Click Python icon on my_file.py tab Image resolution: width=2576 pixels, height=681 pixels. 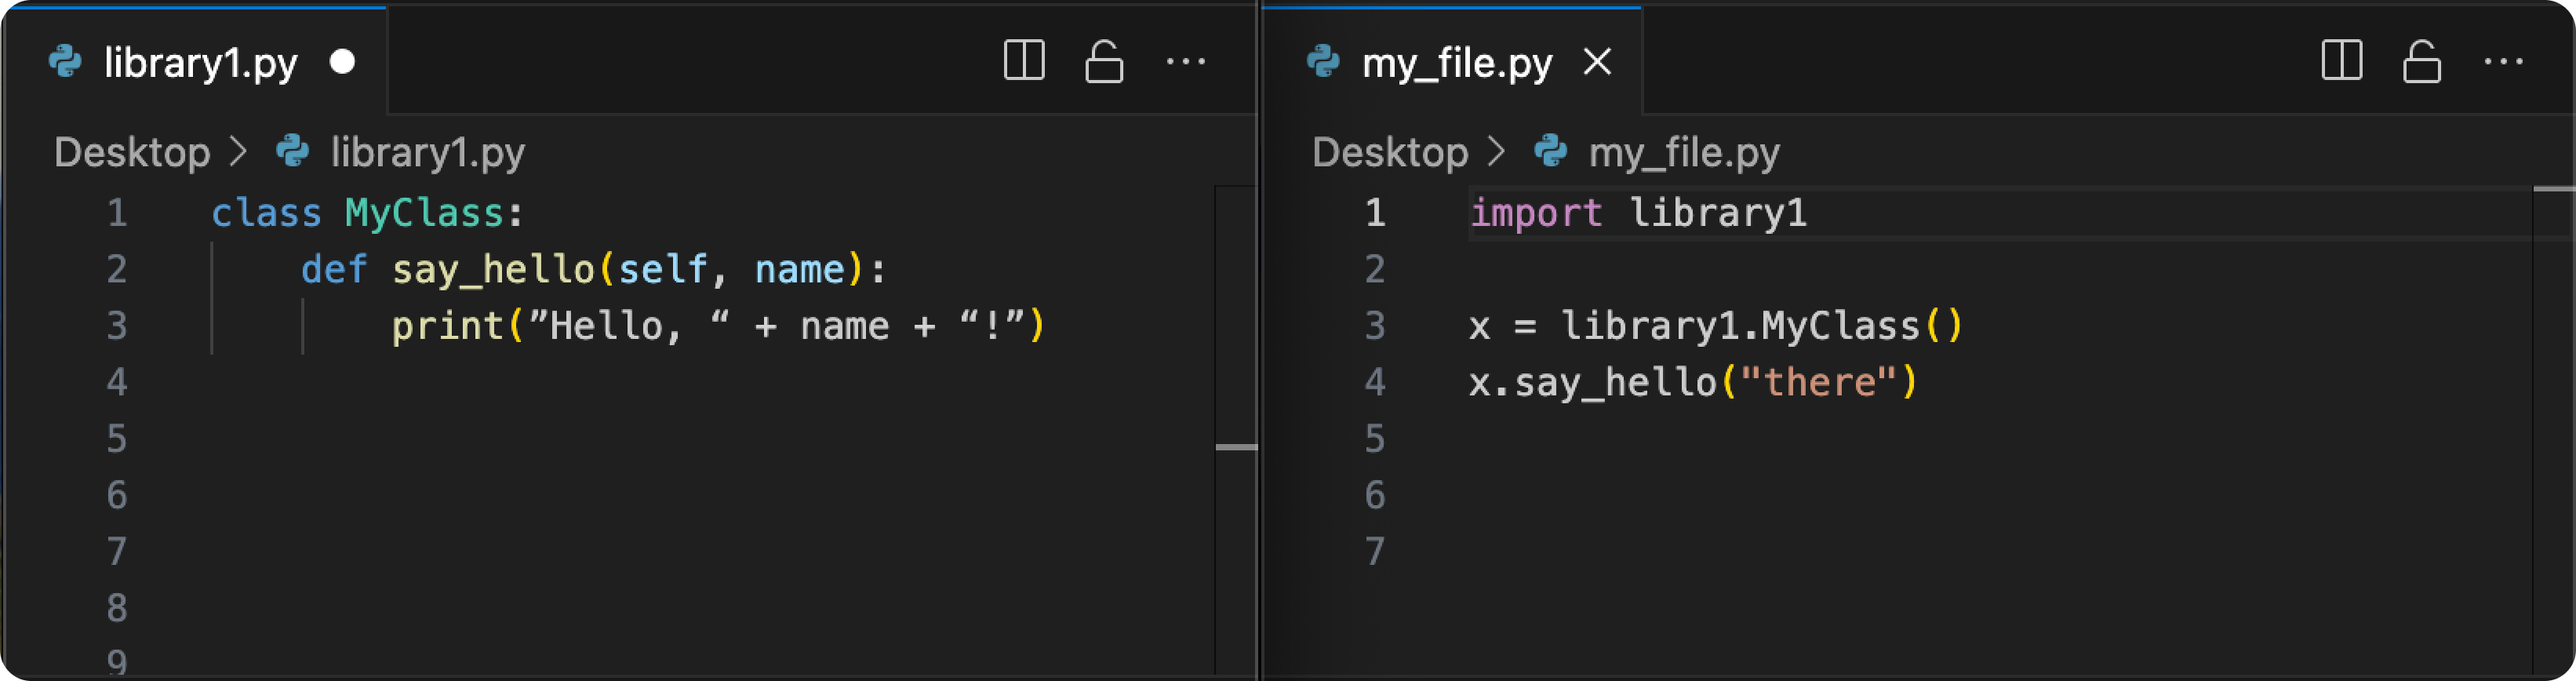[1322, 62]
